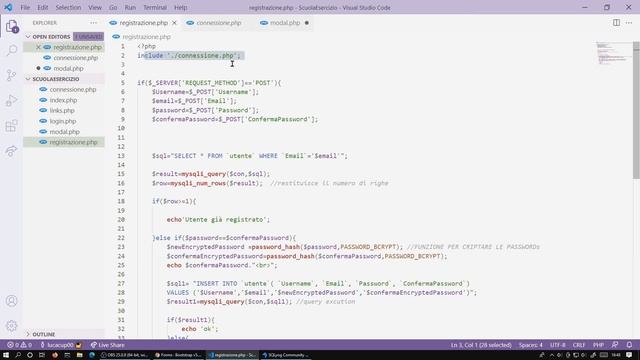640x360 pixels.
Task: Open editor More Actions ellipsis
Action: [x=629, y=23]
